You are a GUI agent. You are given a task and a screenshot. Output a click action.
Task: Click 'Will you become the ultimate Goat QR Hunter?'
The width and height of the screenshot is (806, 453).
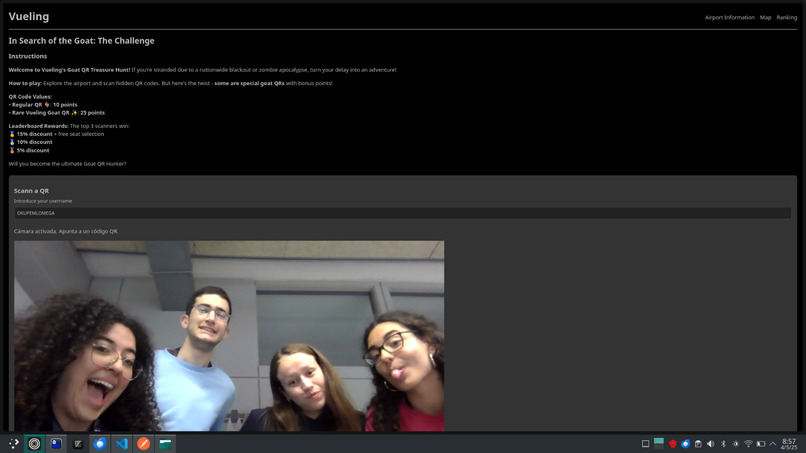pos(67,164)
